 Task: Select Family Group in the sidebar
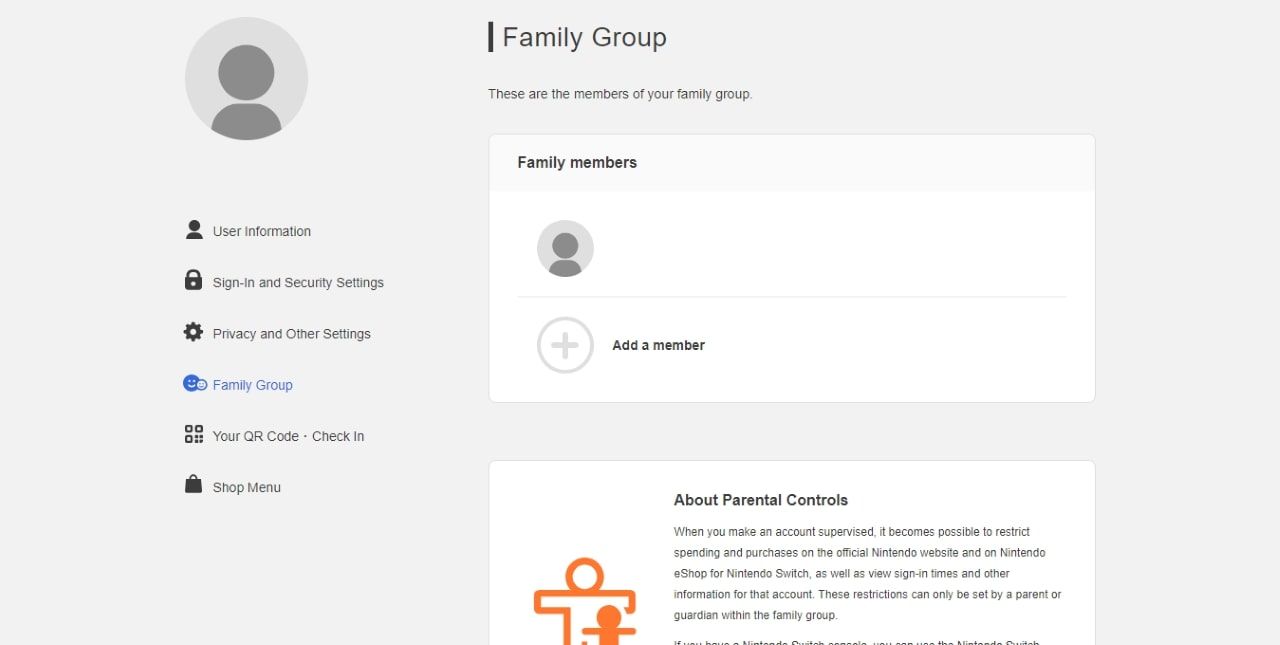(252, 384)
